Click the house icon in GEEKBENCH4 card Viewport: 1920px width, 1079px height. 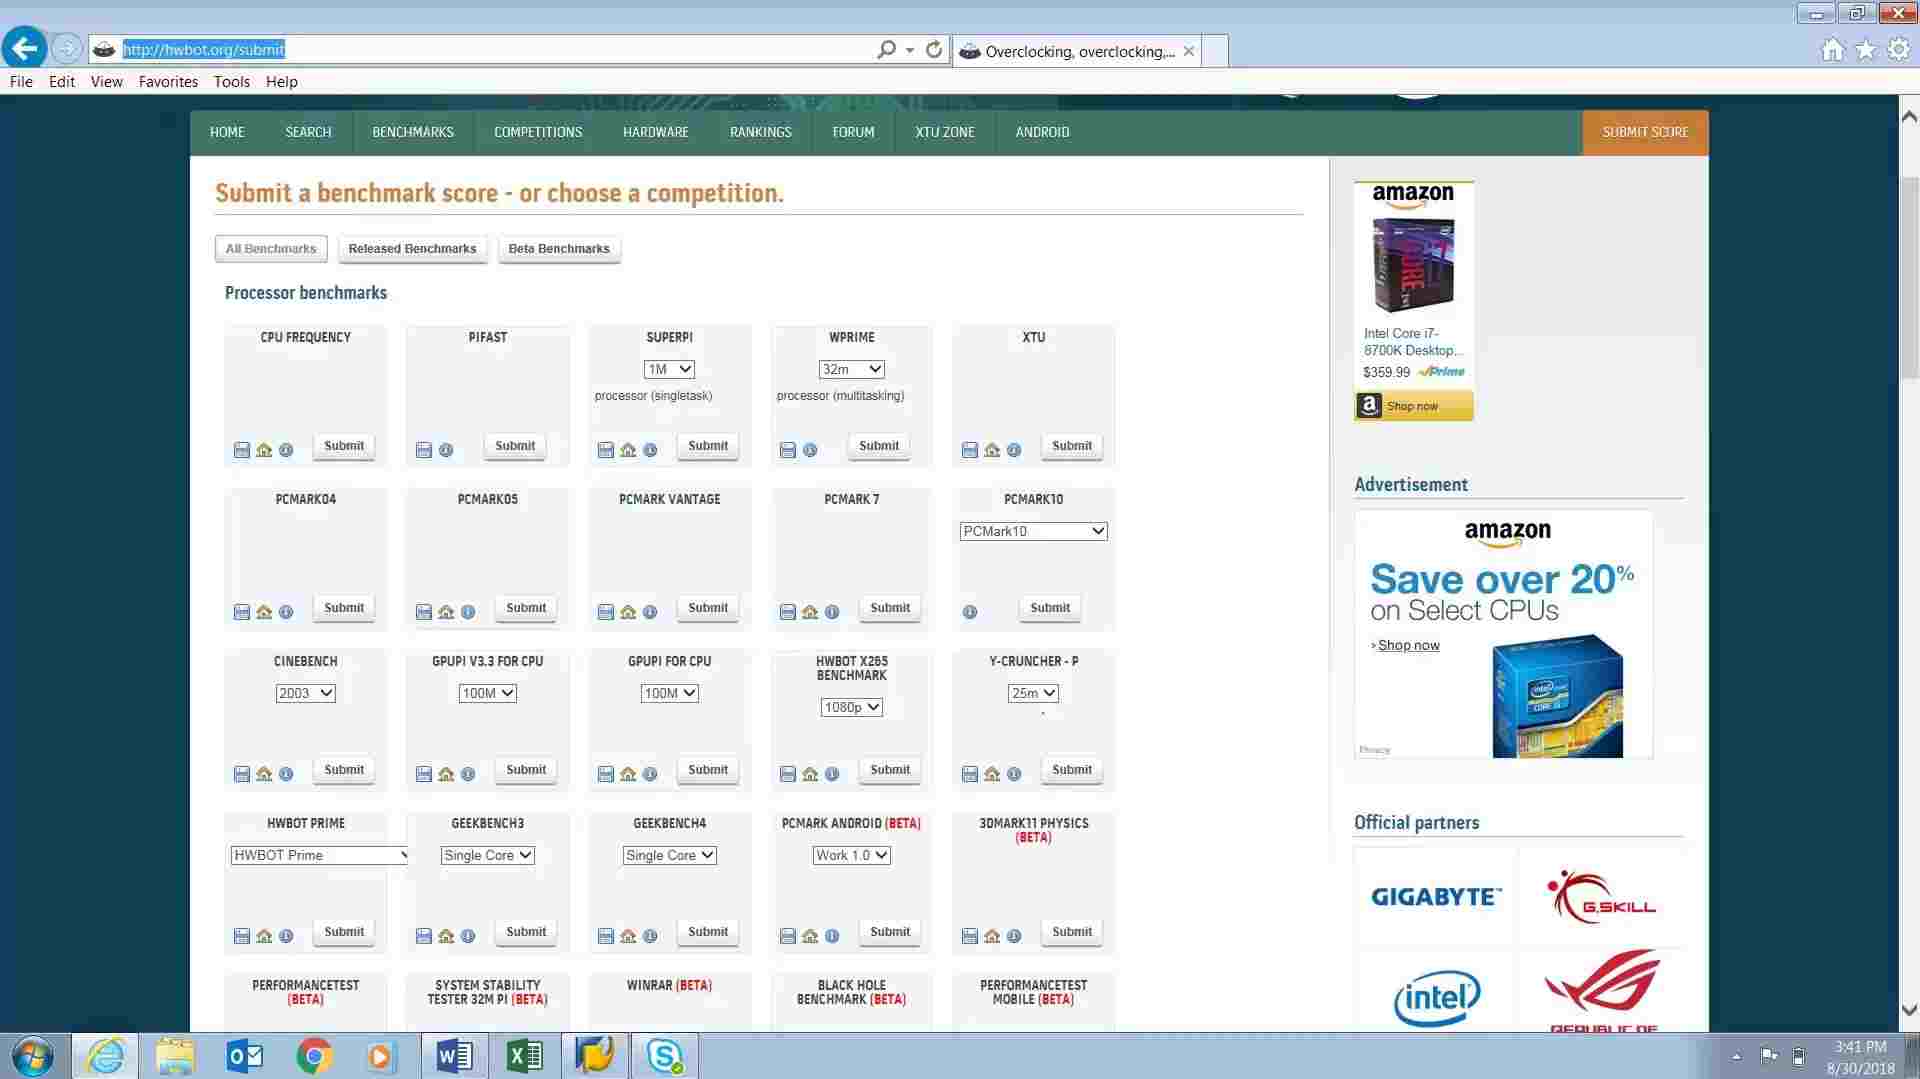coord(628,936)
